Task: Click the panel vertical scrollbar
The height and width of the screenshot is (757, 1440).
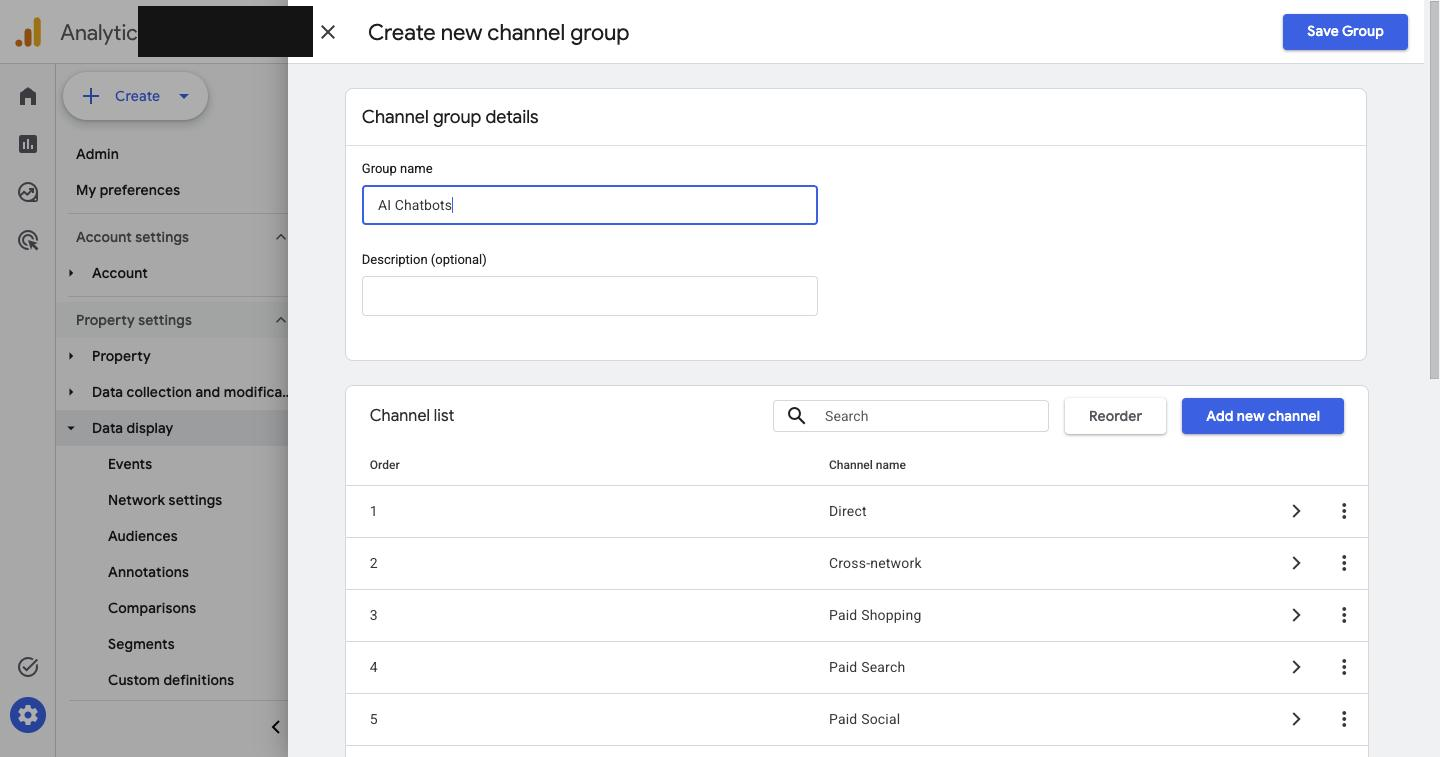Action: 1434,190
